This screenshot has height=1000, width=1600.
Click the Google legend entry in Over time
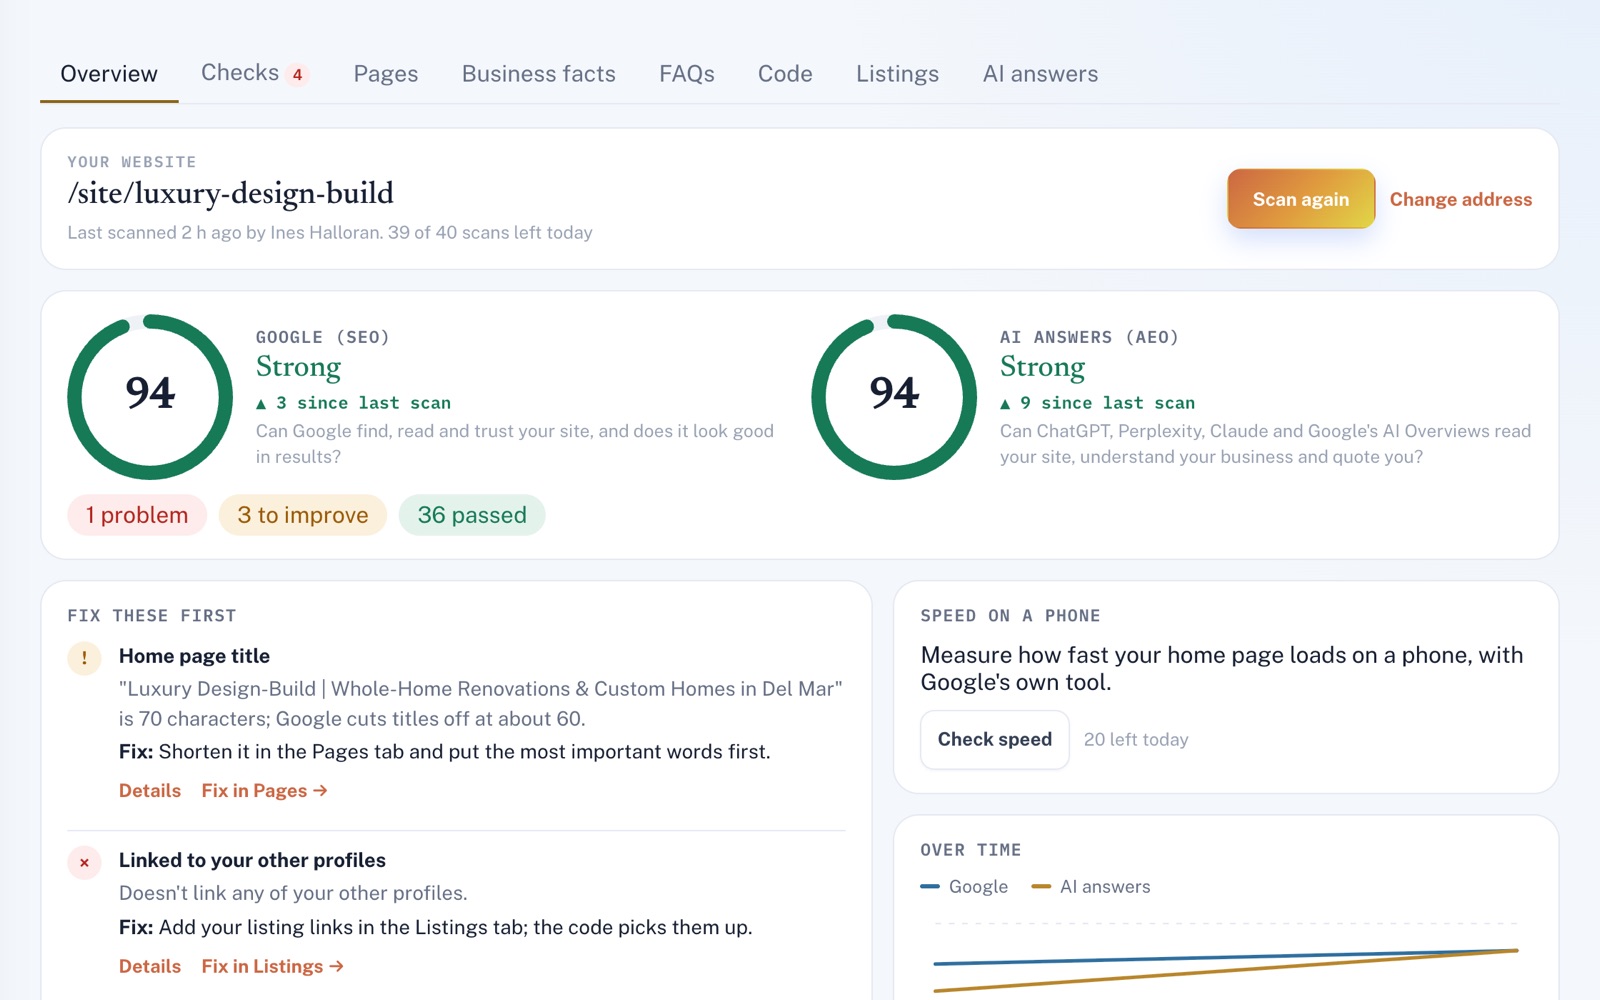(x=965, y=887)
